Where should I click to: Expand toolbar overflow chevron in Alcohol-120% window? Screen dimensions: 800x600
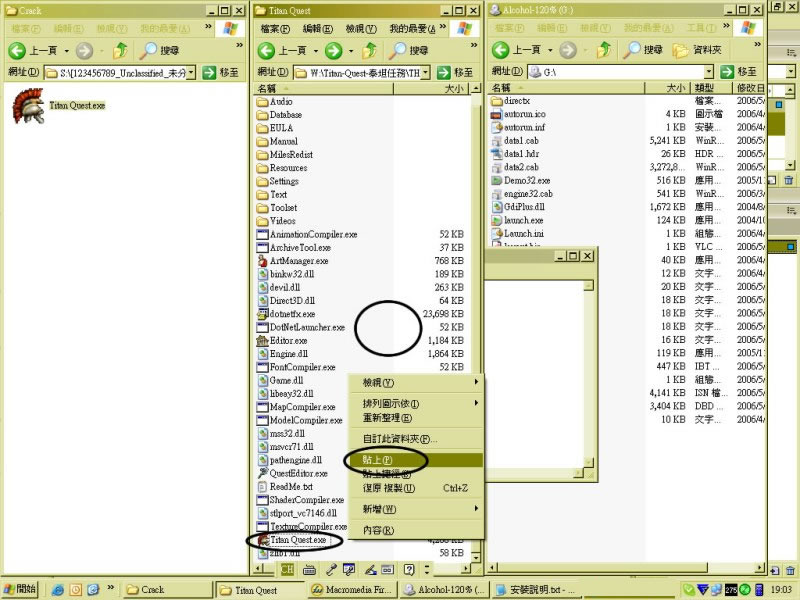758,44
